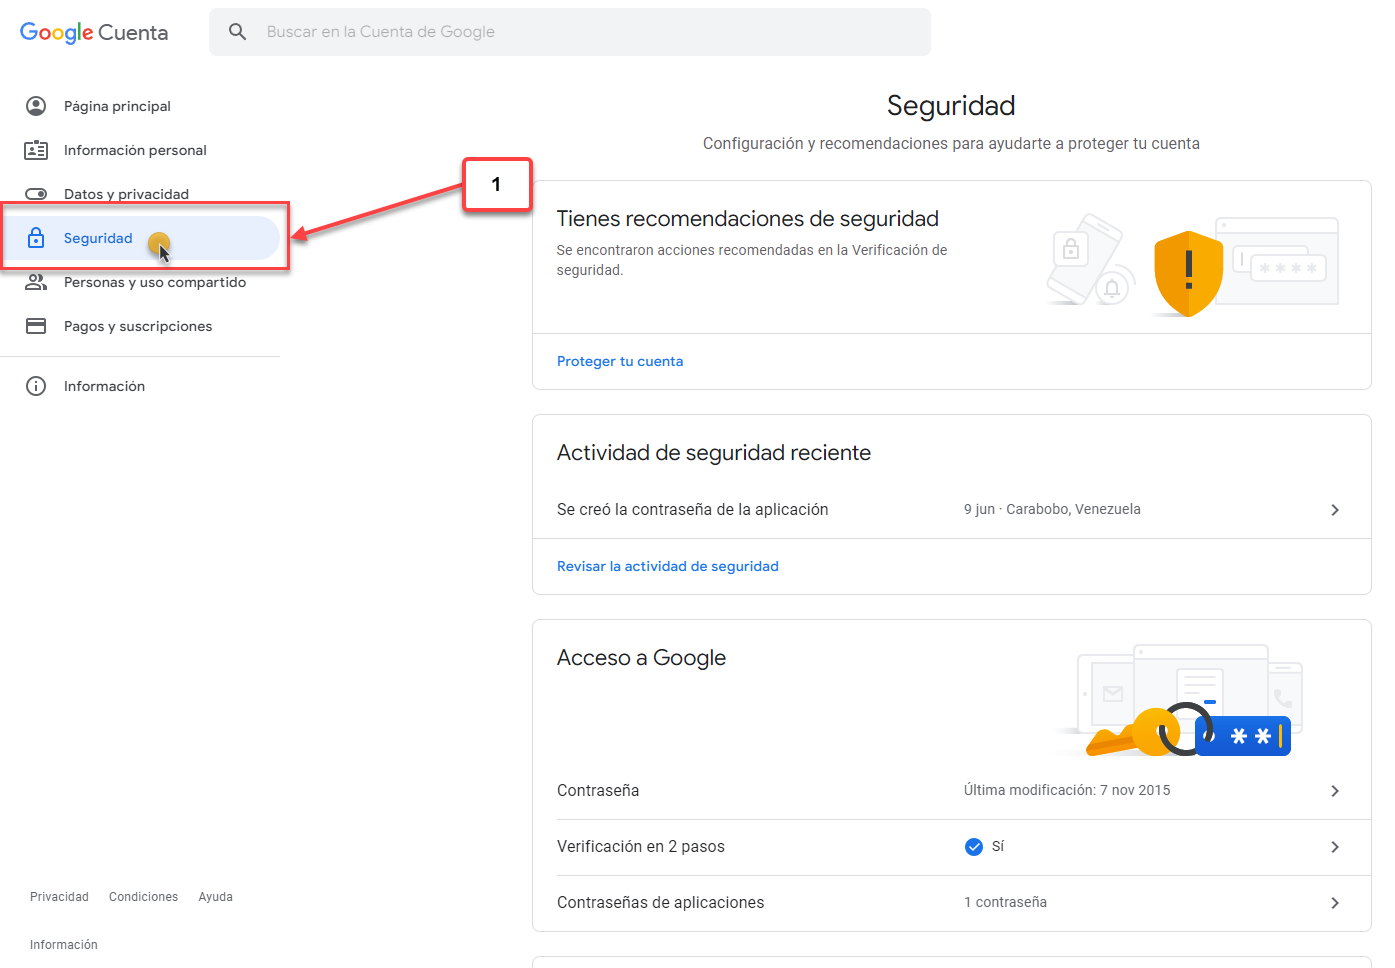The height and width of the screenshot is (968, 1395).
Task: Click the Seguridad padlock icon
Action: tap(36, 238)
